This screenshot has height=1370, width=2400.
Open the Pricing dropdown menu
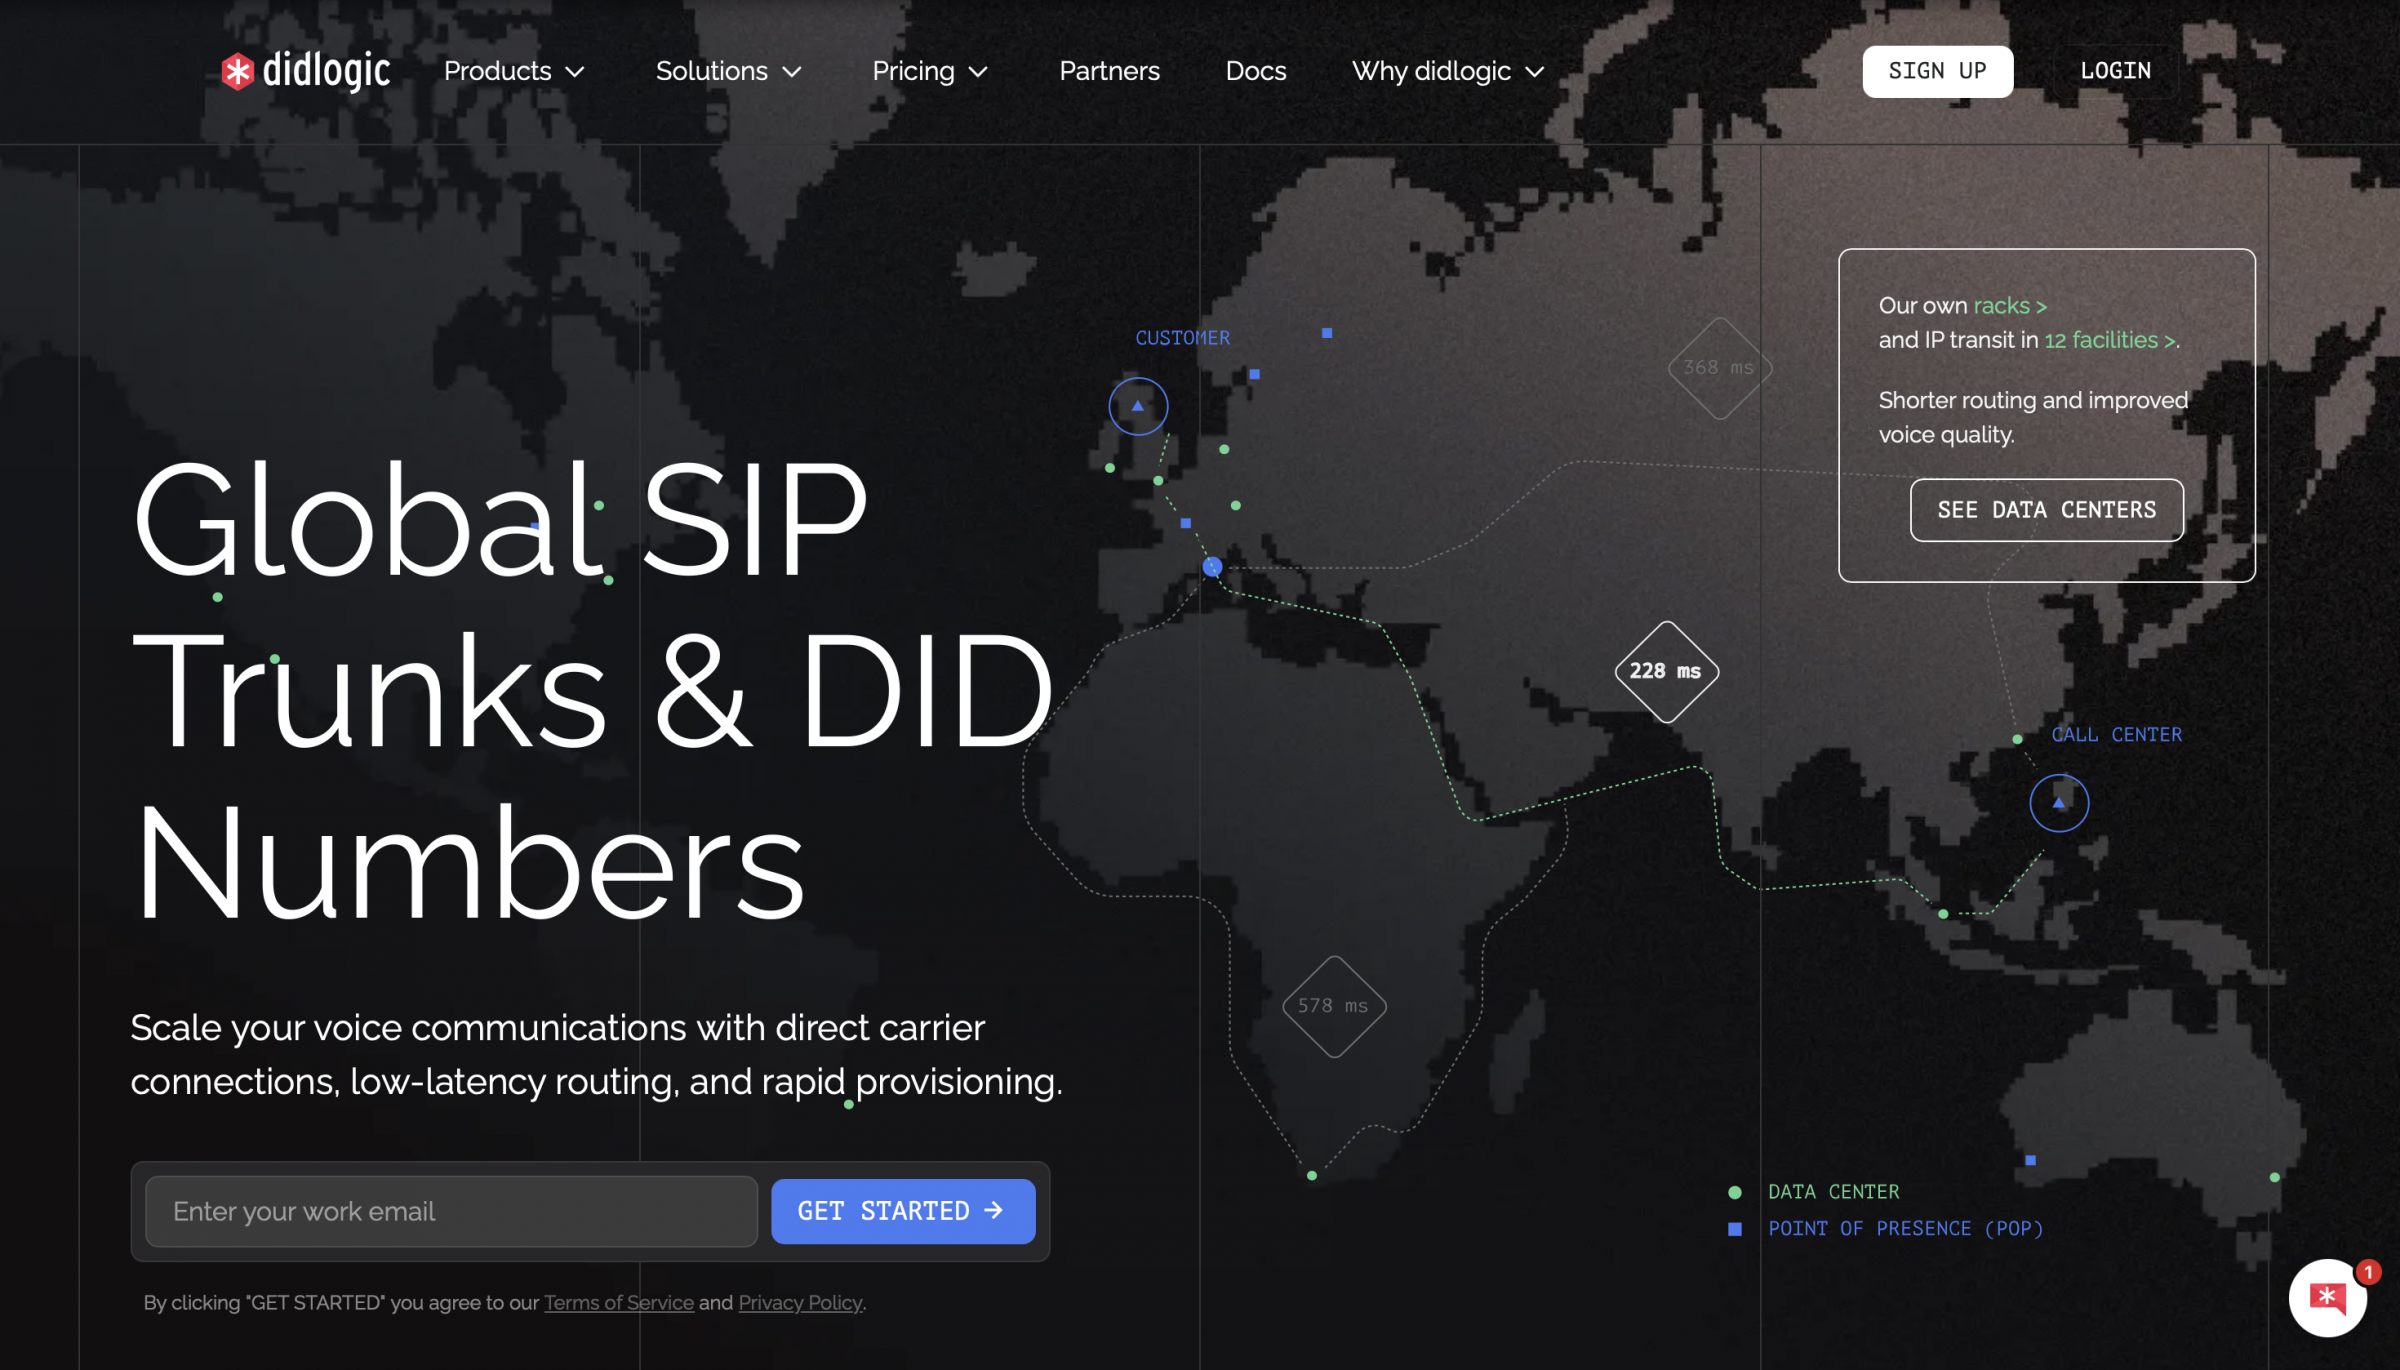click(930, 71)
